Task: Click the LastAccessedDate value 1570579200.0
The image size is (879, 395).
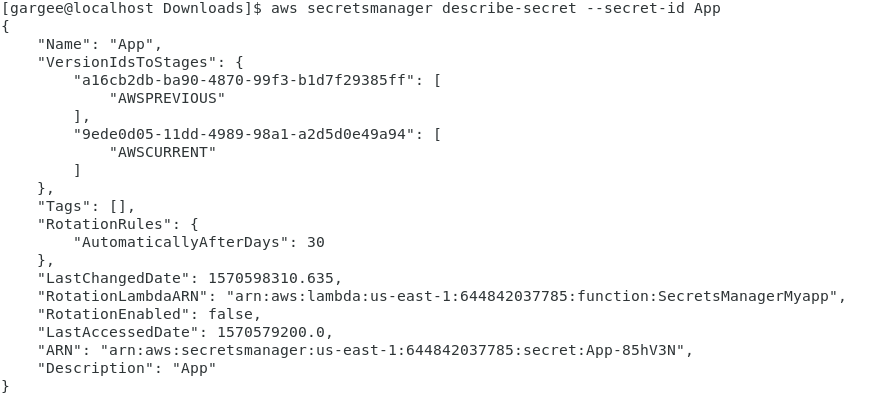Action: pos(271,332)
